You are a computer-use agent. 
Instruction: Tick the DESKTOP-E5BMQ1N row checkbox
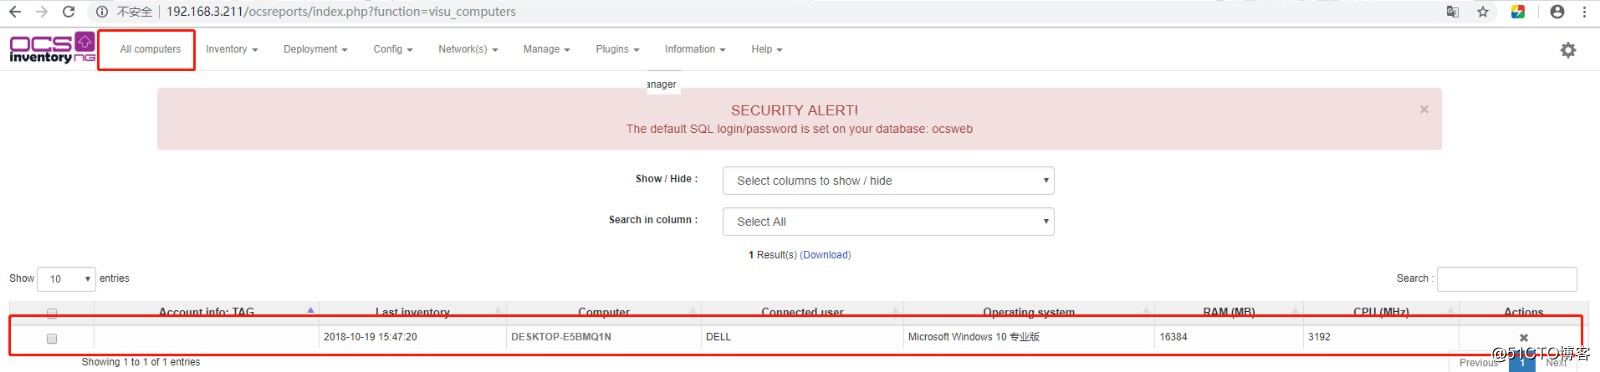click(52, 338)
